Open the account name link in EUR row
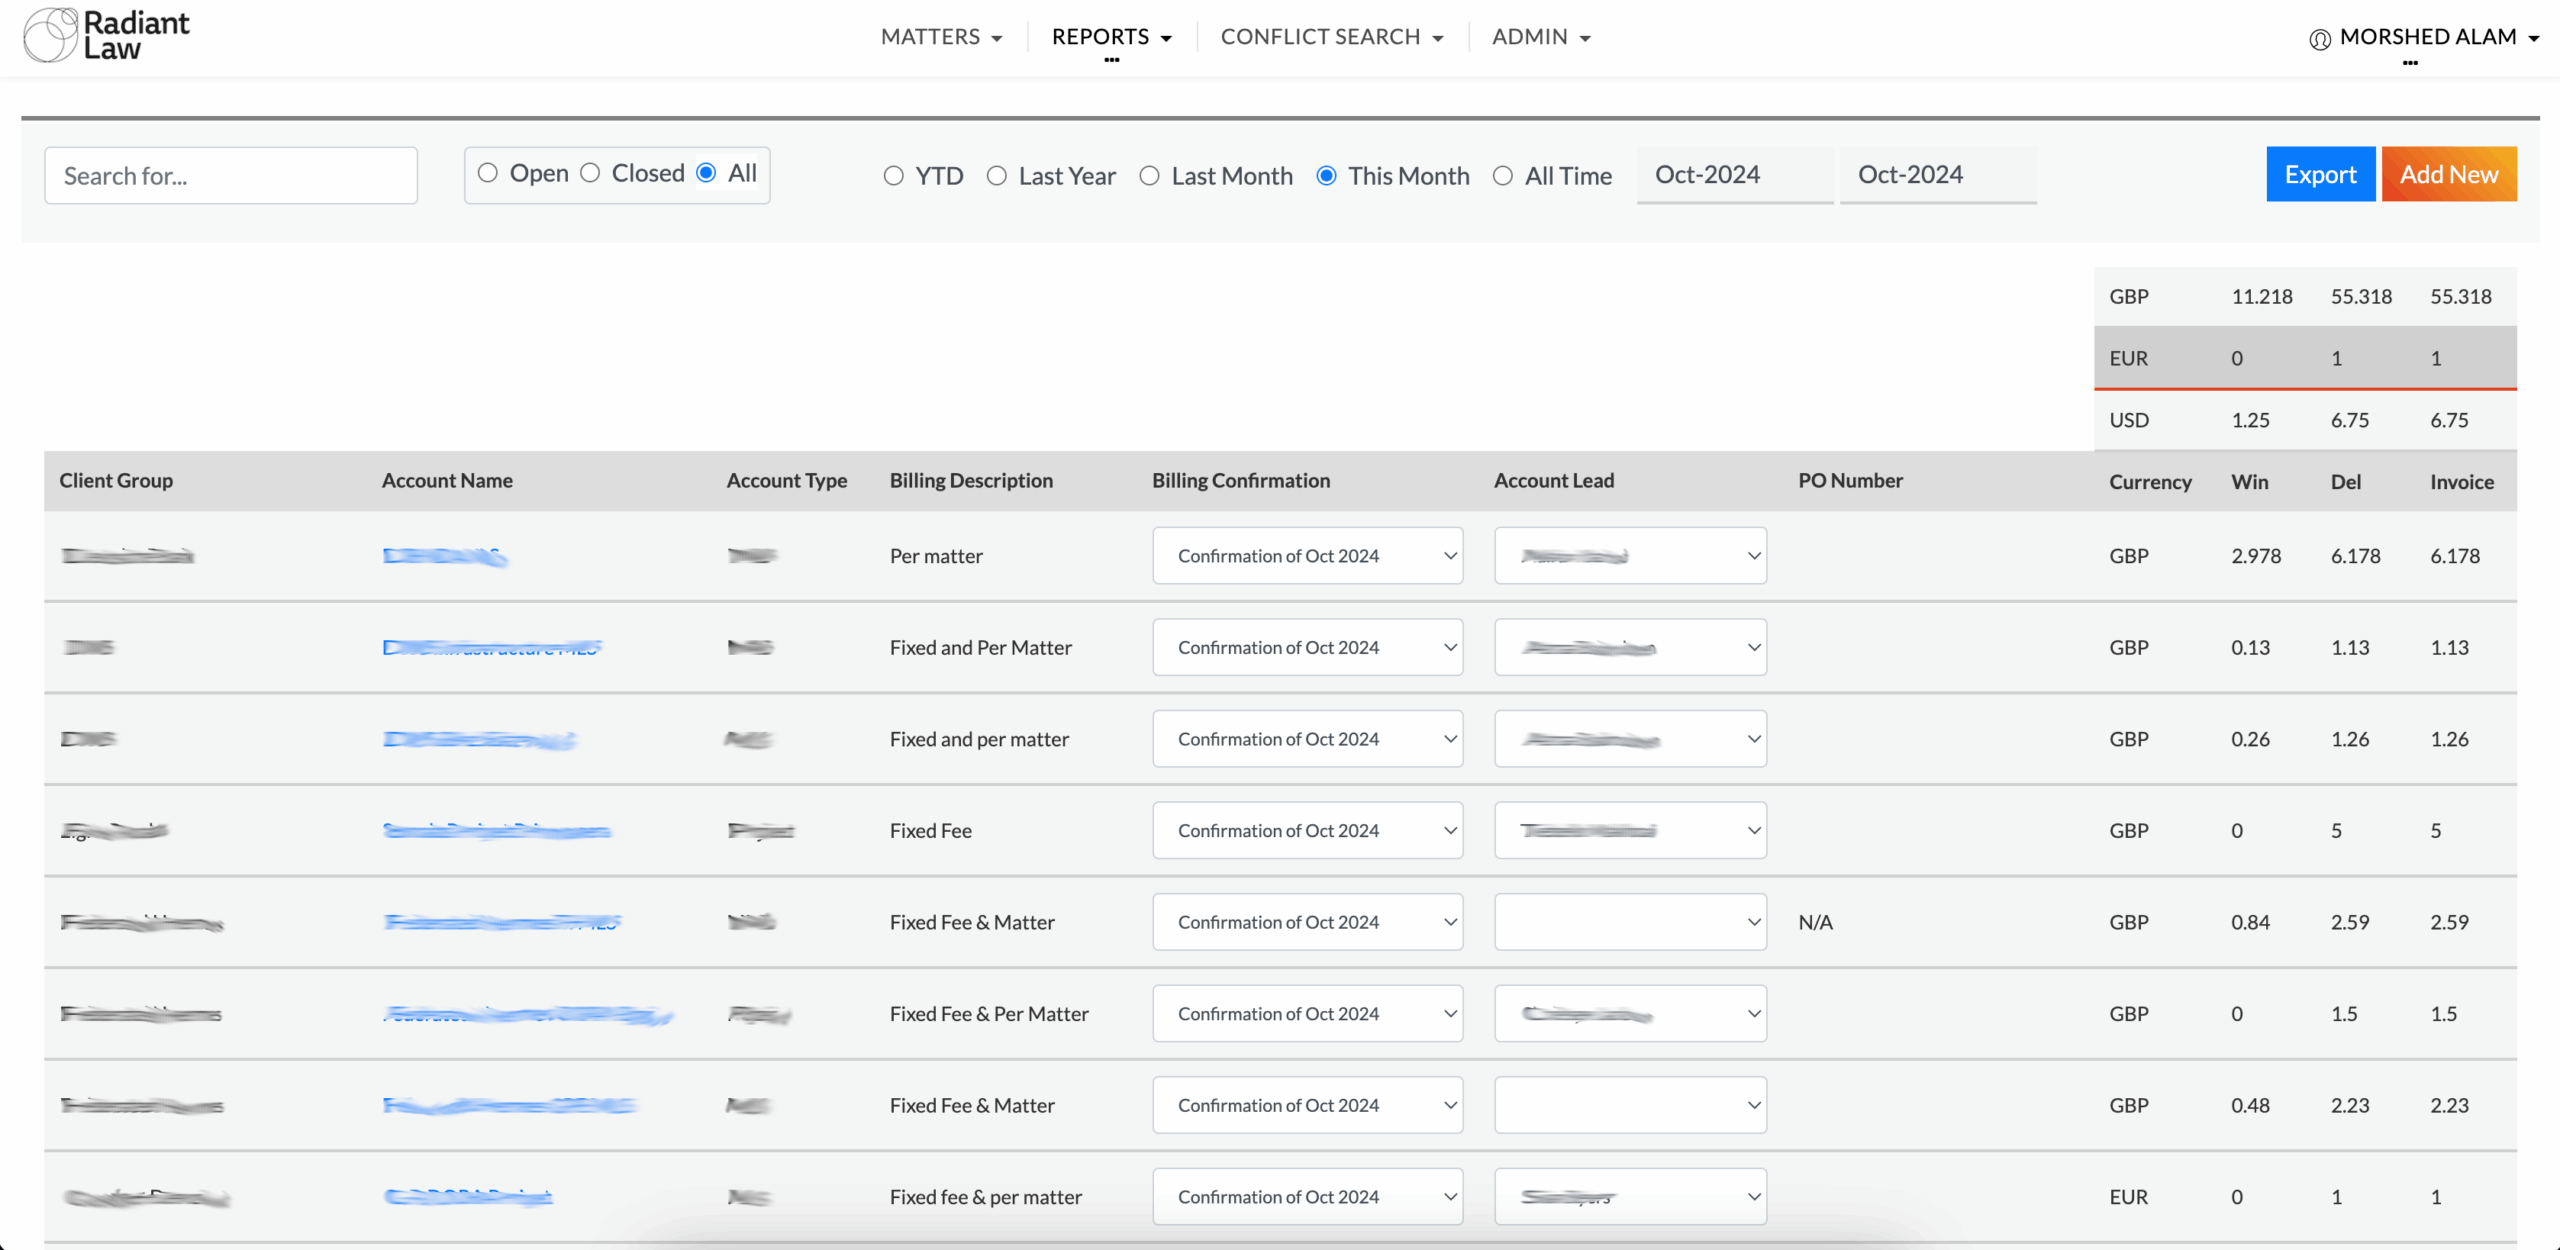 click(468, 1196)
